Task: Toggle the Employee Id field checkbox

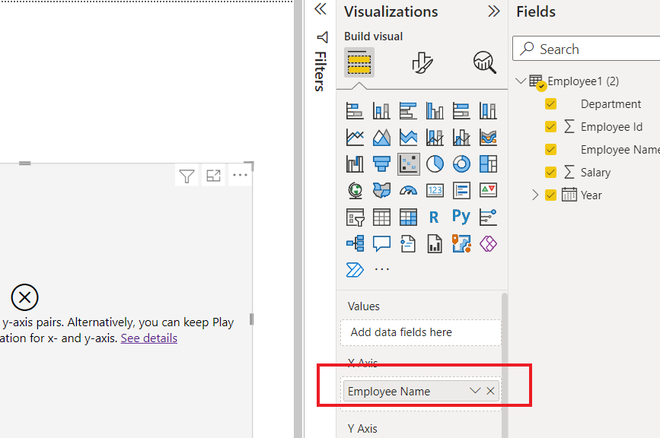Action: tap(551, 127)
